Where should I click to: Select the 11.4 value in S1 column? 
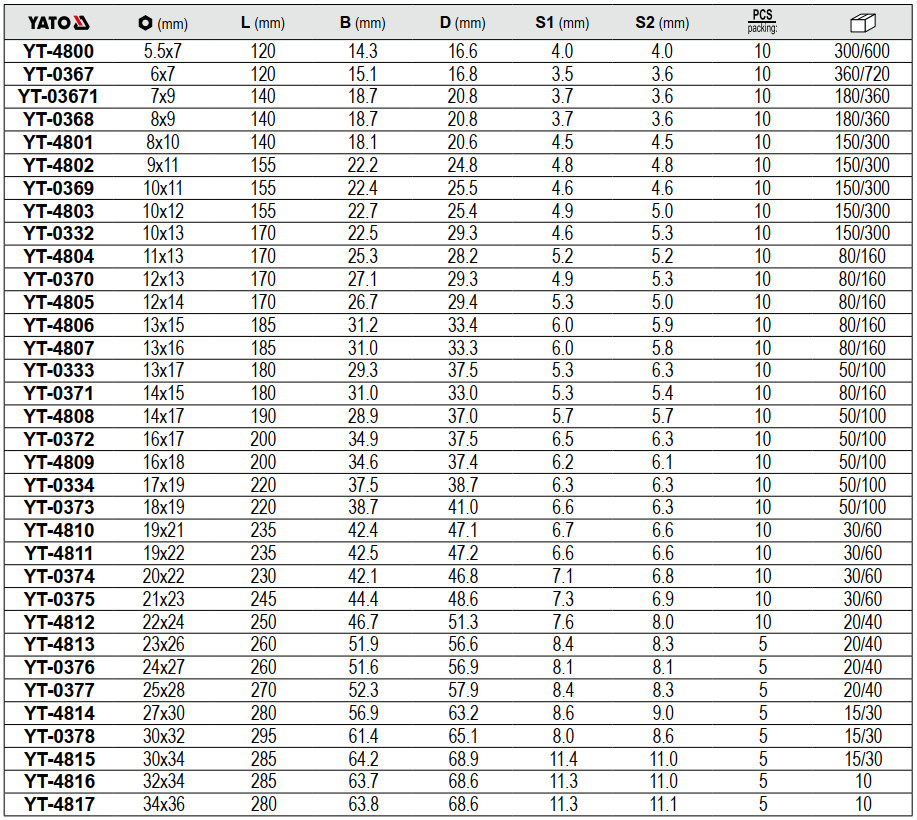coord(562,759)
